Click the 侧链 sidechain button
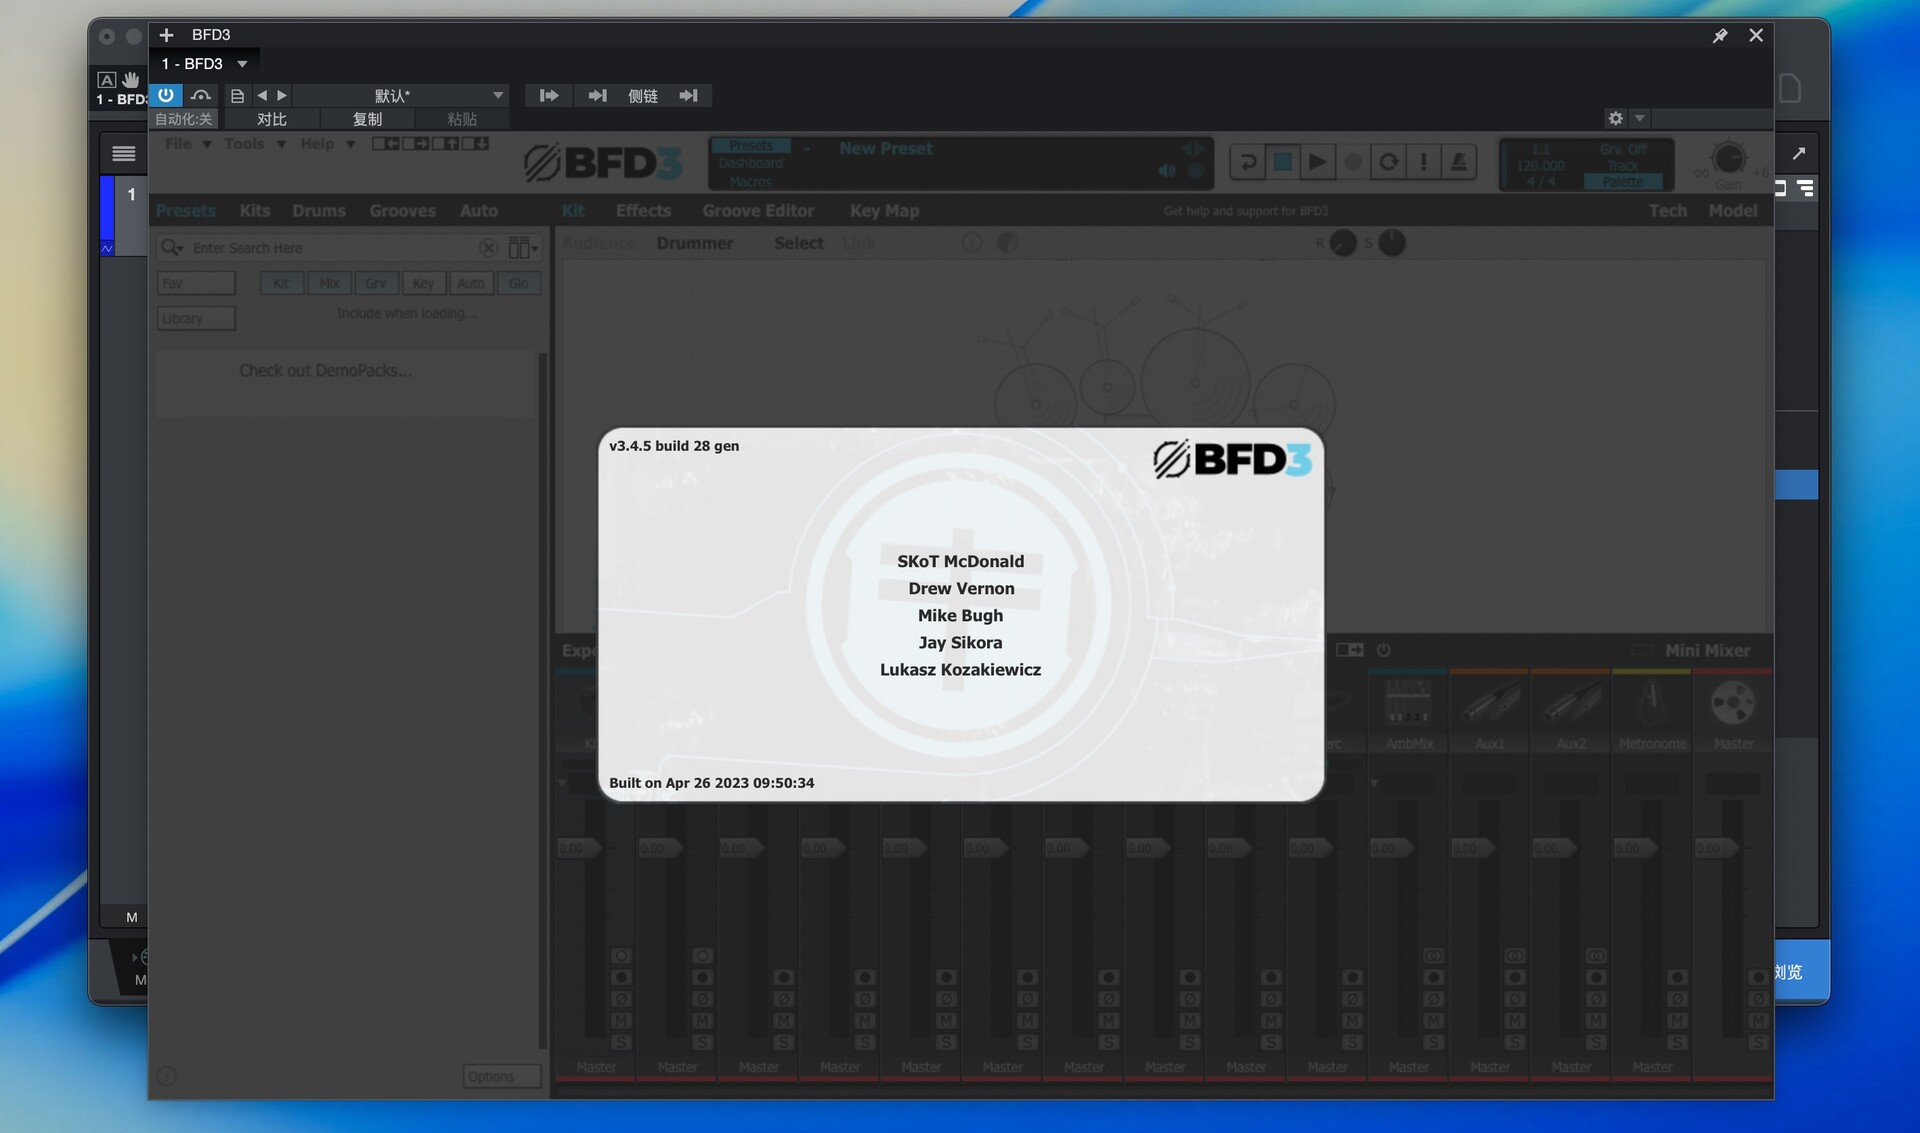Image resolution: width=1920 pixels, height=1133 pixels. pos(643,96)
